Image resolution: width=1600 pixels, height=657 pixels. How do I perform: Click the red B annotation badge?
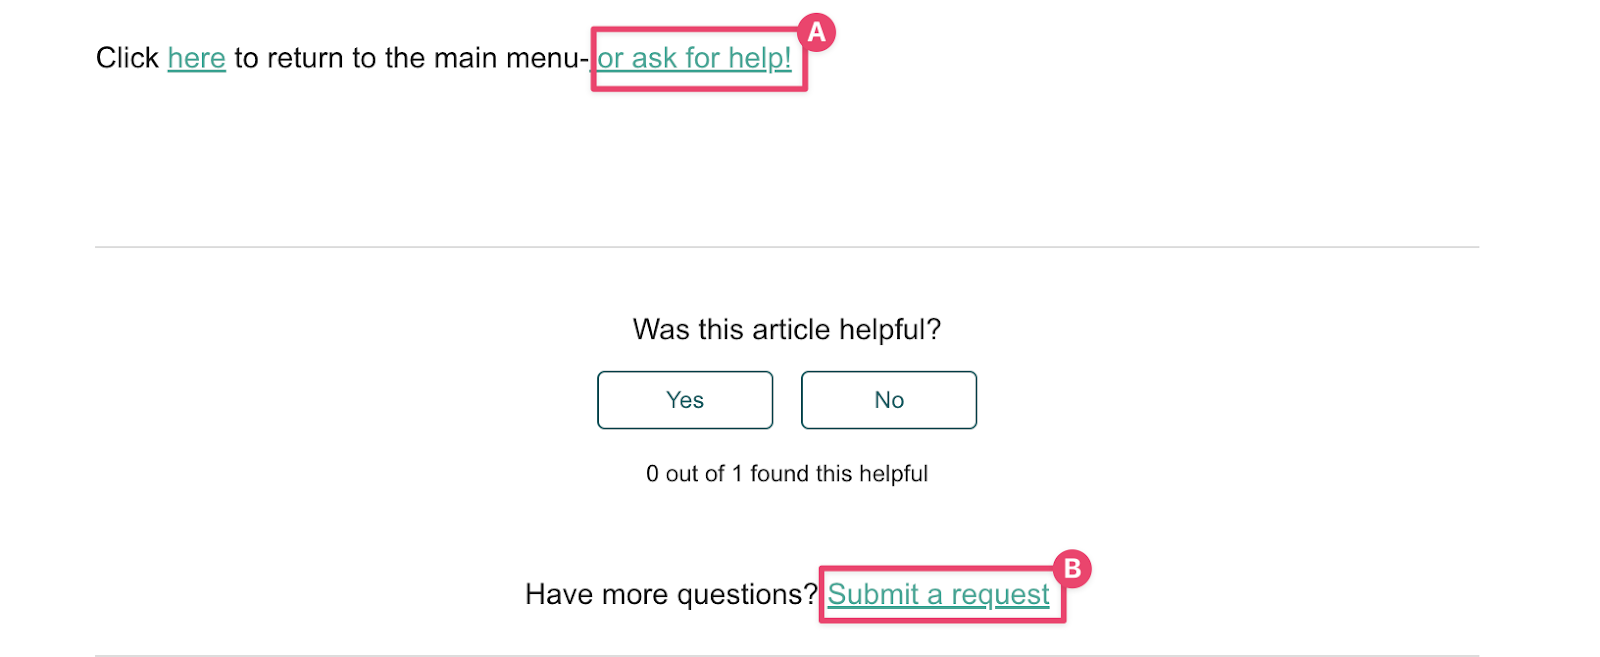[x=1072, y=569]
